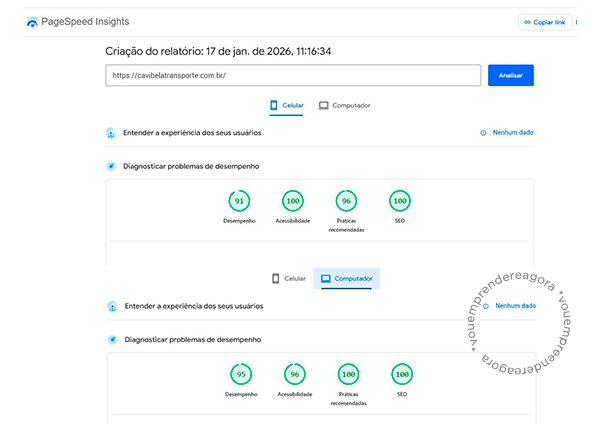
Task: Click the SEO label in upper report
Action: click(x=400, y=221)
